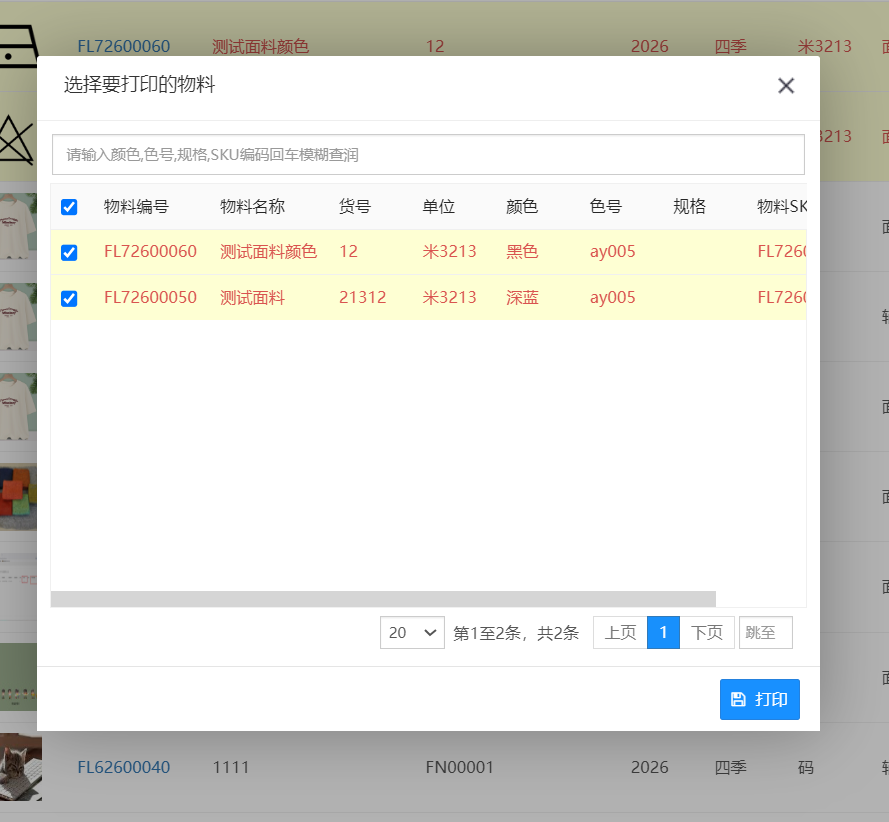Select the 测试面料颜色 row name cell
Image resolution: width=889 pixels, height=822 pixels.
268,252
